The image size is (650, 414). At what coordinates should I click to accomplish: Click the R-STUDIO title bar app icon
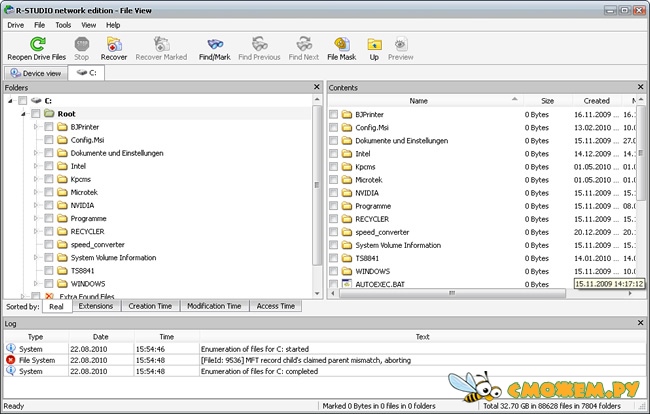tap(8, 10)
